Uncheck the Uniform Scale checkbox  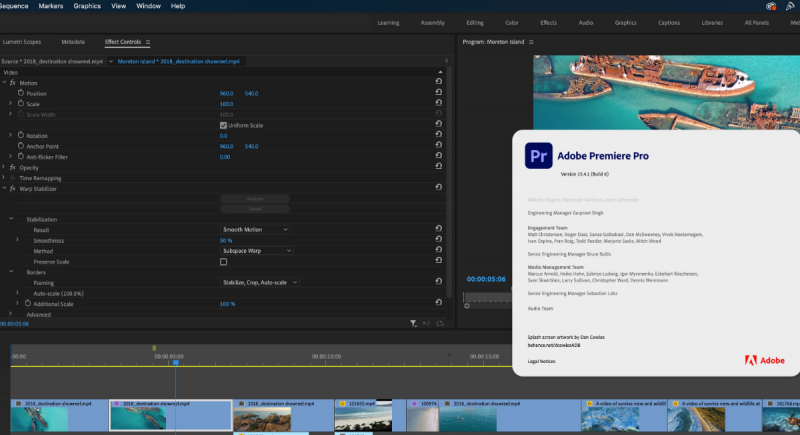click(223, 125)
